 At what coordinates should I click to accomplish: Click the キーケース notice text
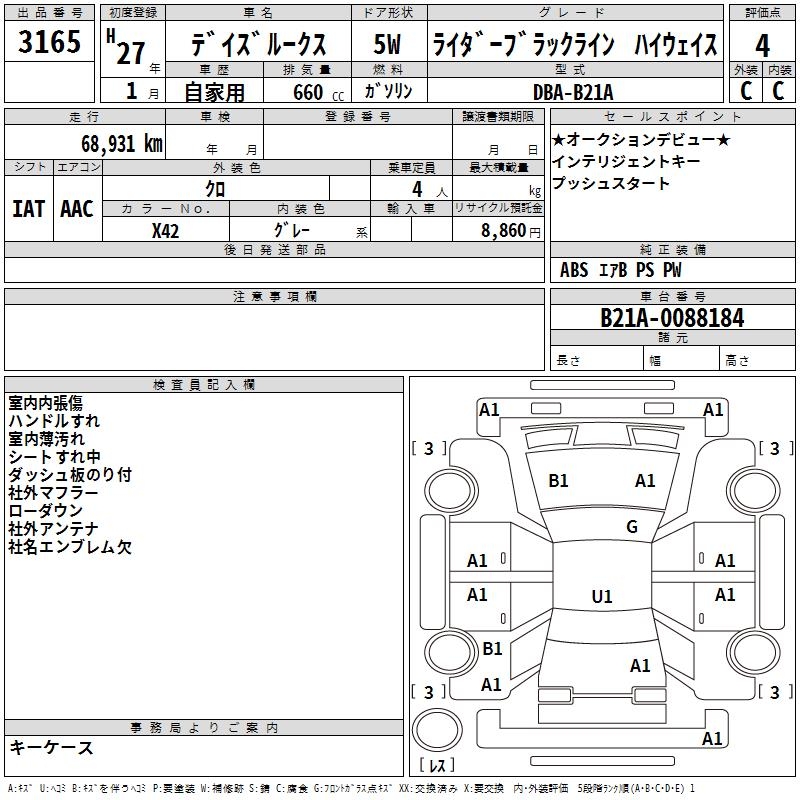click(51, 747)
